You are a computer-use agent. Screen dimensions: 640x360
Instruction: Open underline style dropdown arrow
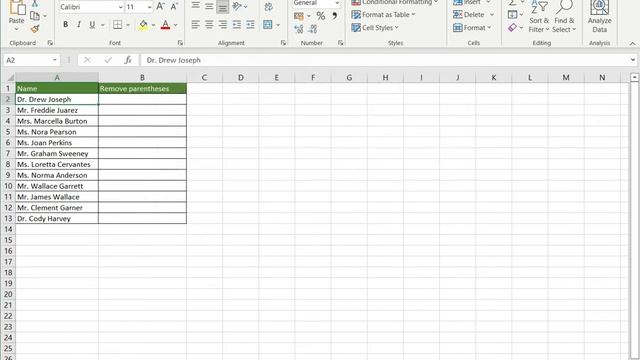point(102,25)
